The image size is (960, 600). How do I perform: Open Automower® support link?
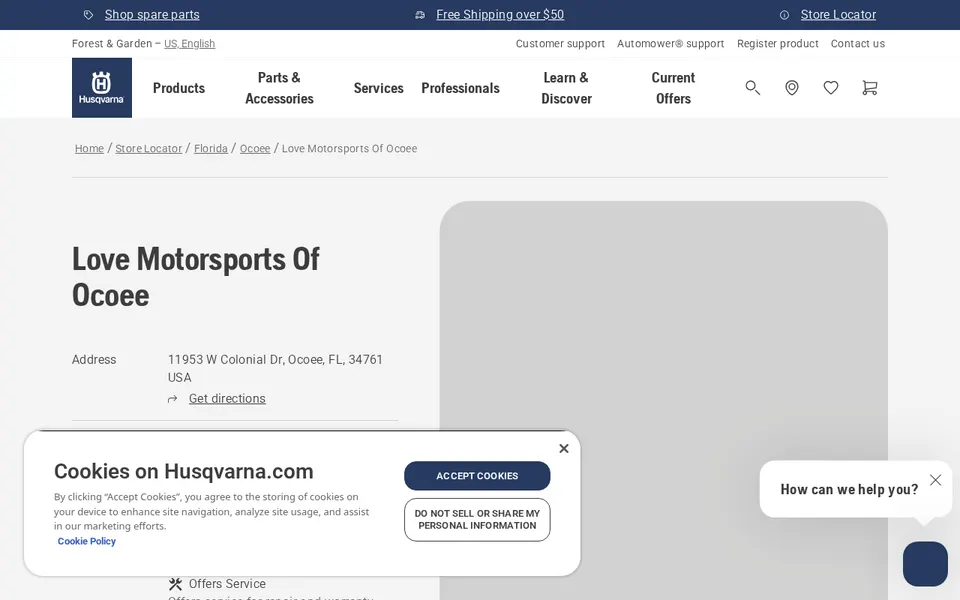tap(670, 43)
